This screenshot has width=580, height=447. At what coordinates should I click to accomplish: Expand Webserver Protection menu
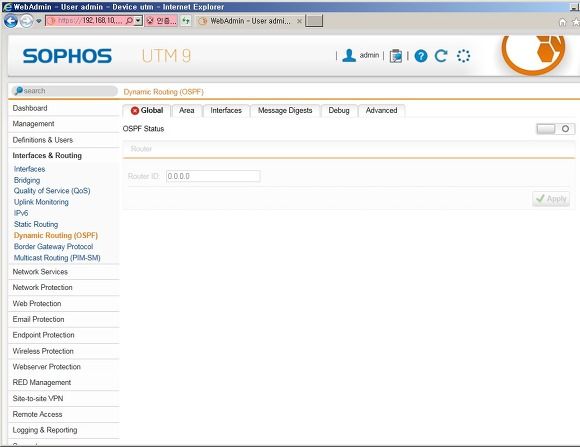coord(64,367)
